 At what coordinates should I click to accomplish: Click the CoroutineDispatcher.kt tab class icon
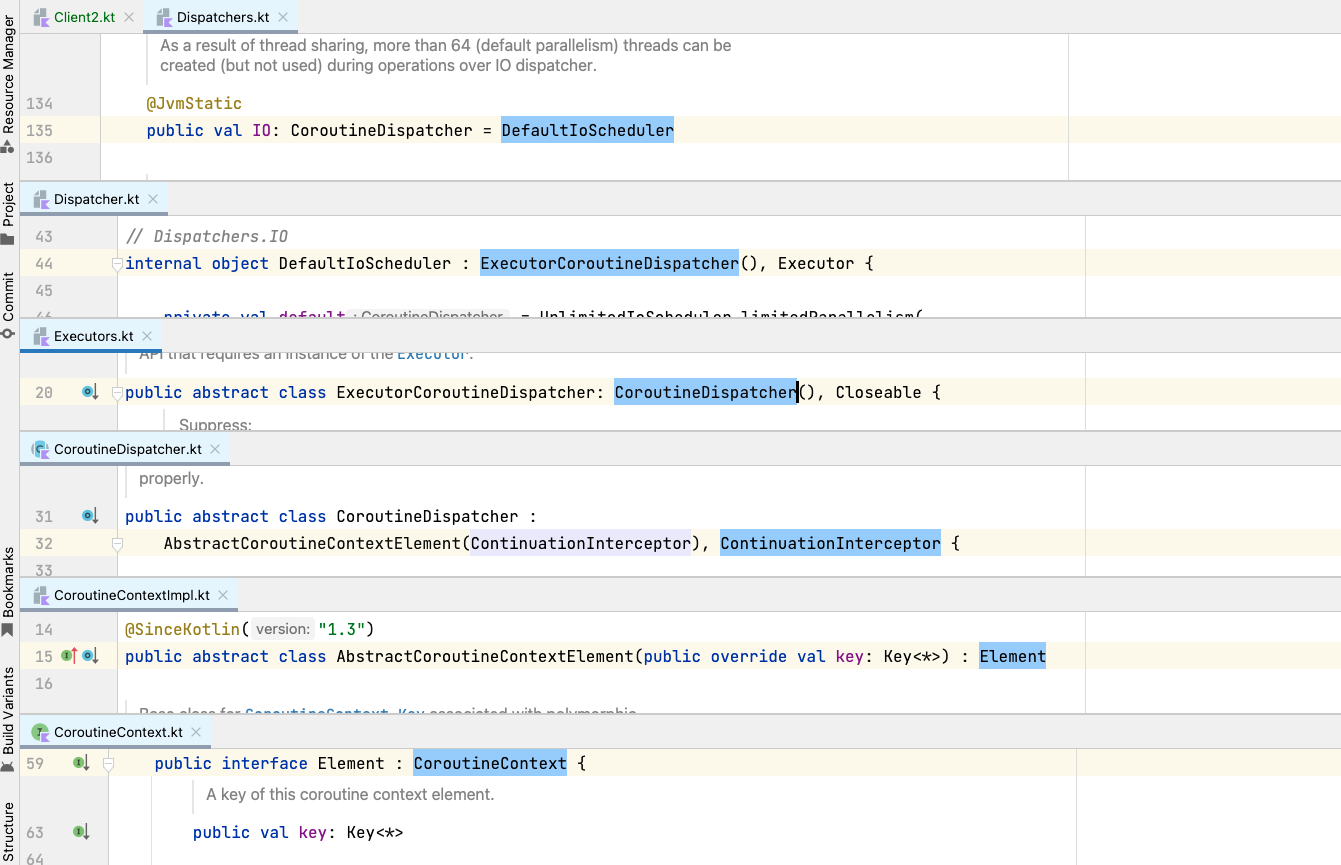(x=41, y=449)
